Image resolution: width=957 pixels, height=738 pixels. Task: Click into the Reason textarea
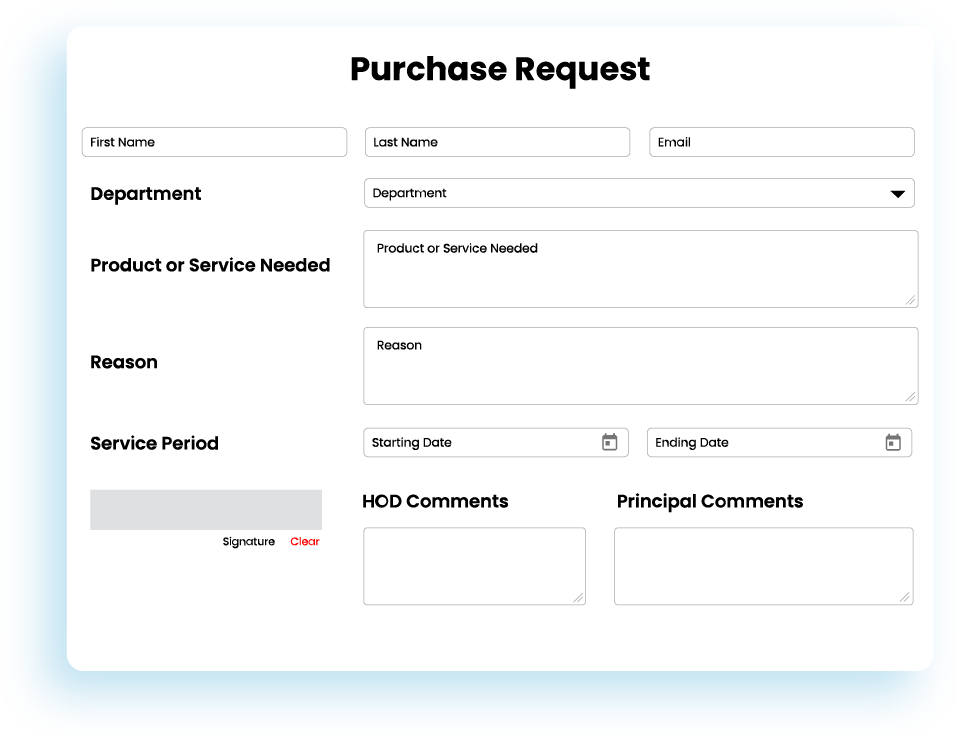640,372
